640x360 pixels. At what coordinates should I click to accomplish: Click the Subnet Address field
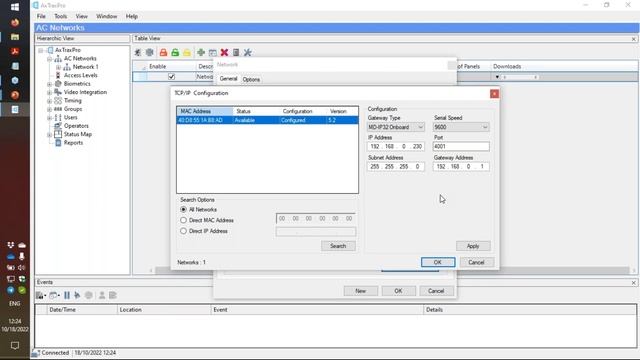(x=396, y=167)
